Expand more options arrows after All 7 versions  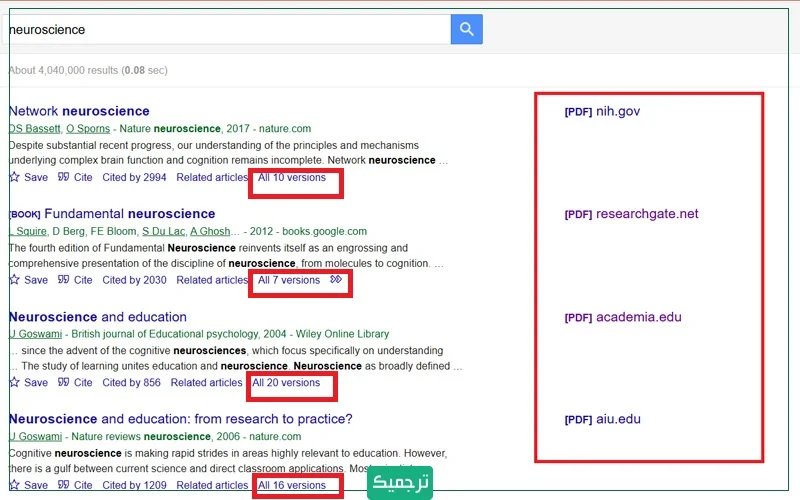click(x=336, y=280)
